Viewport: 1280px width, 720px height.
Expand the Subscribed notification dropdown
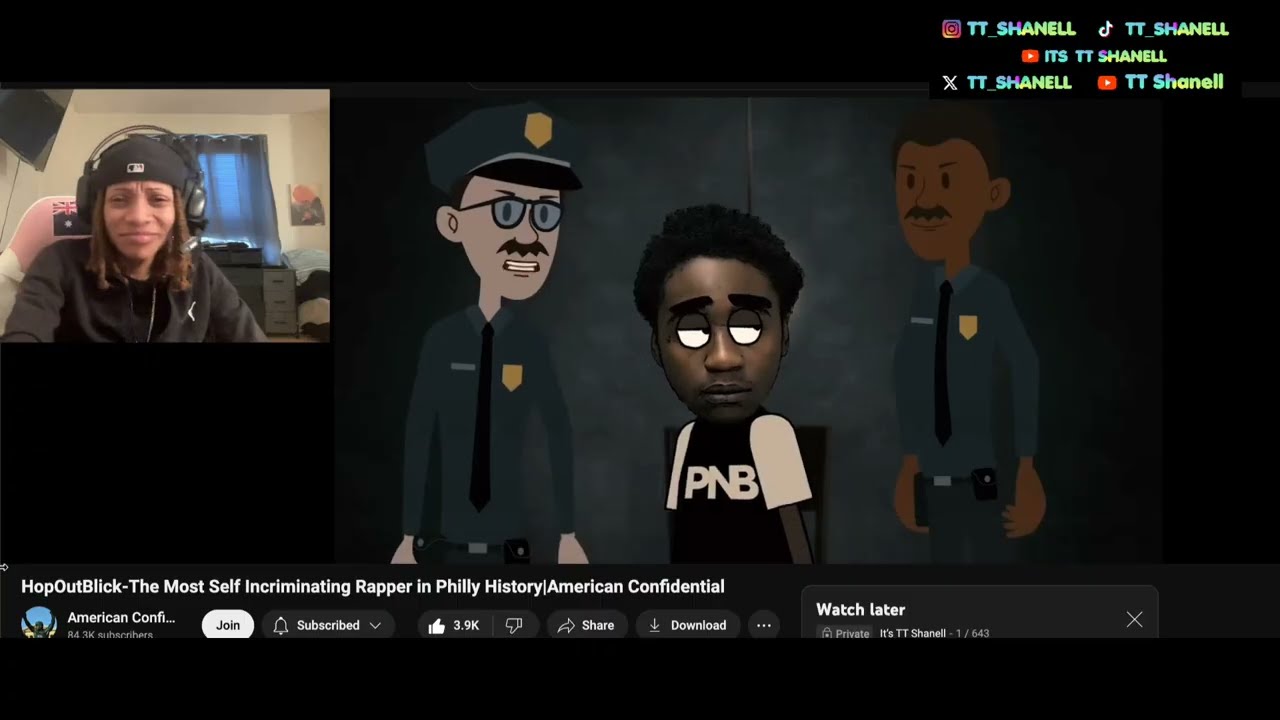click(x=327, y=625)
